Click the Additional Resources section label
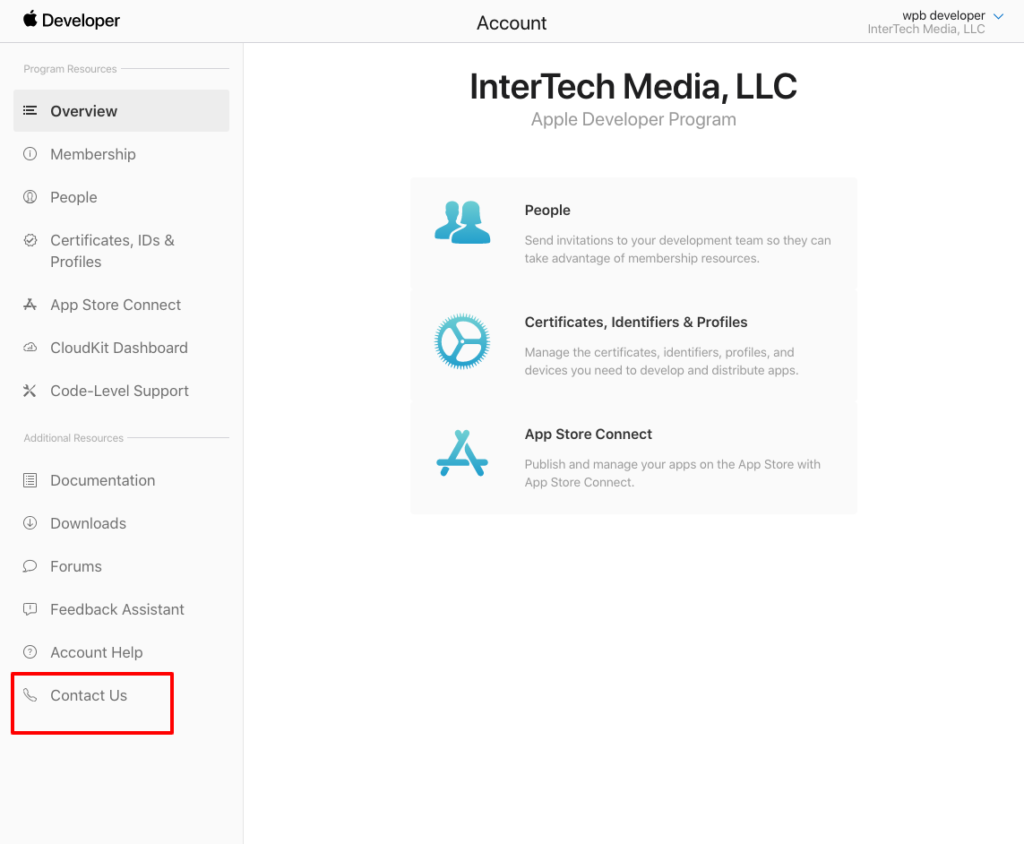Viewport: 1024px width, 844px height. [73, 438]
